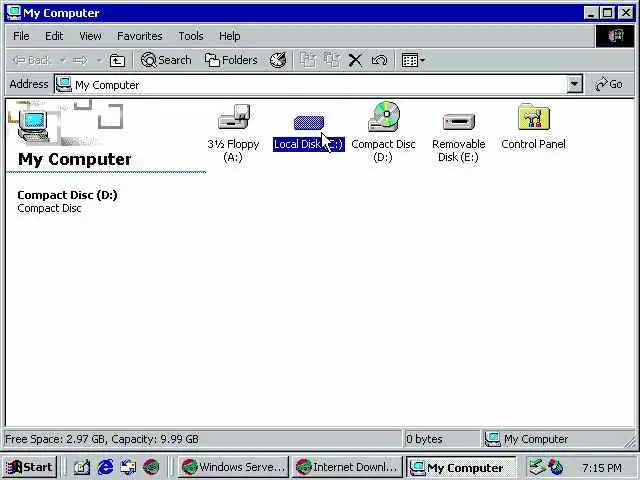Open the Start menu
This screenshot has width=640, height=480.
[x=29, y=467]
